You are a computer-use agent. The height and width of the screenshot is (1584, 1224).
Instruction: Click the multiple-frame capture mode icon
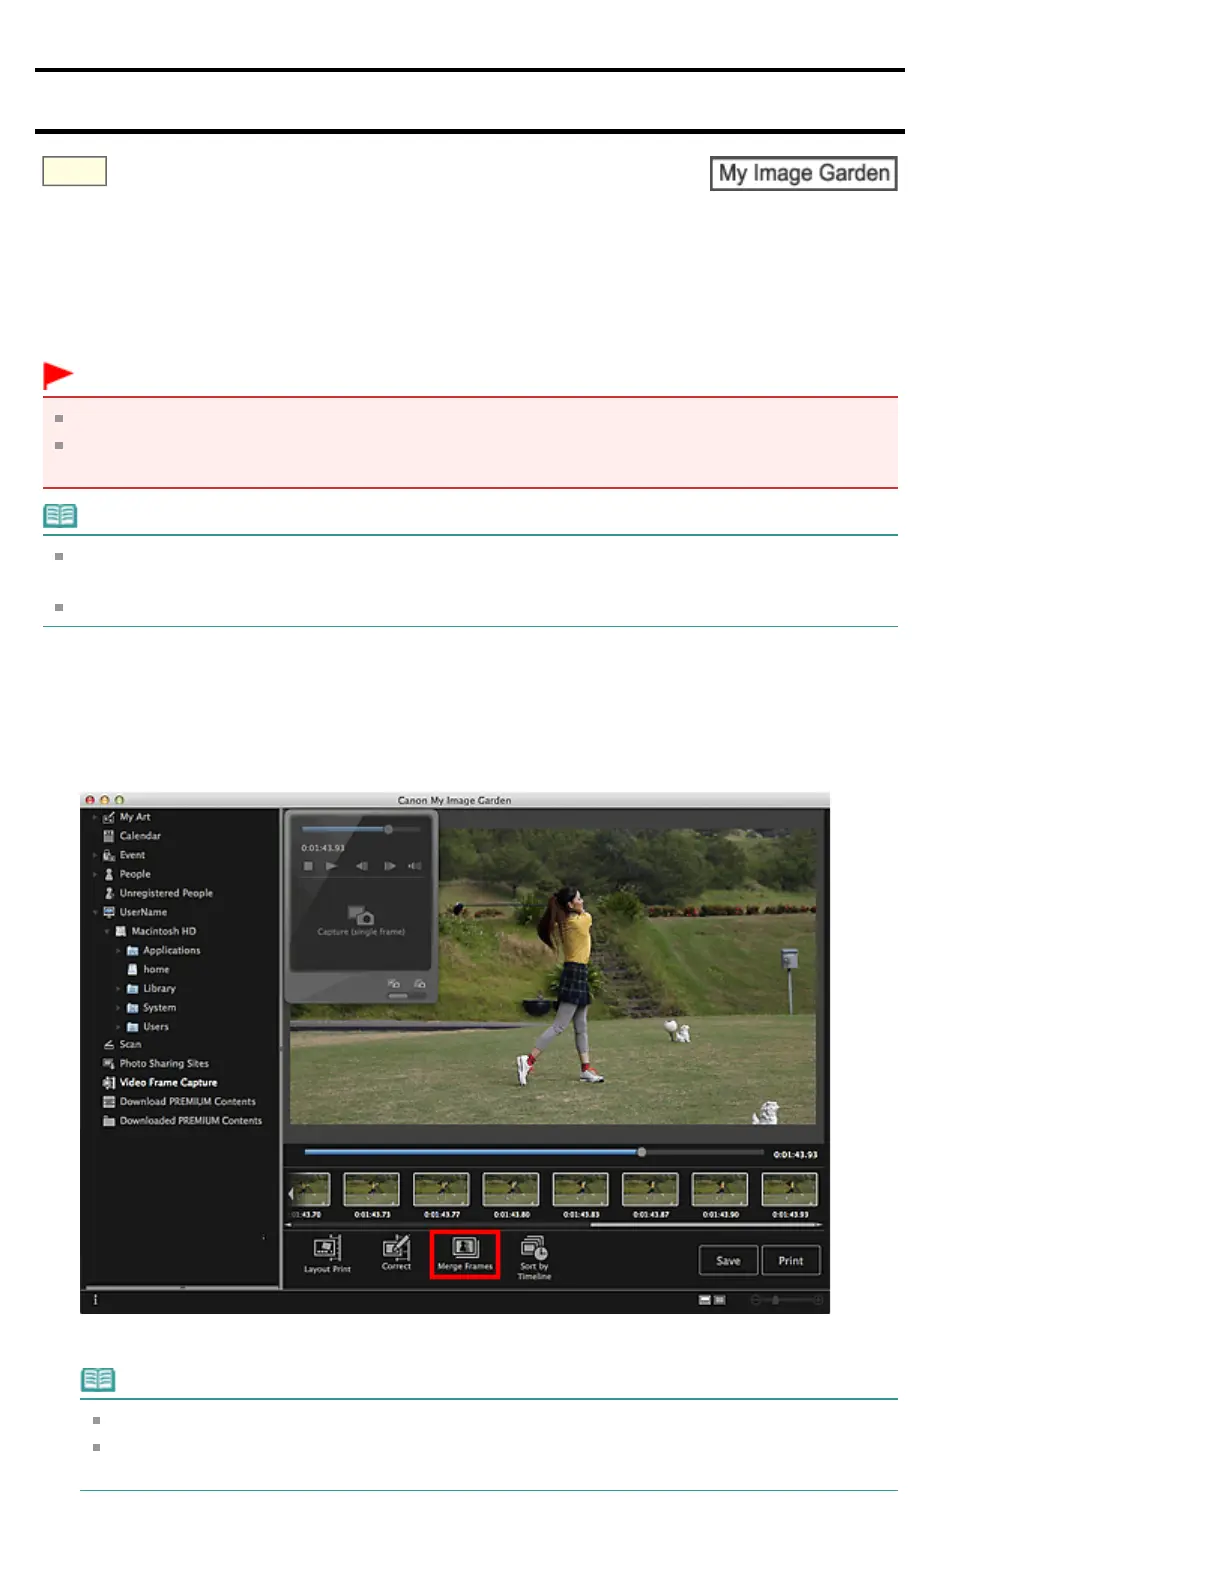pos(420,984)
